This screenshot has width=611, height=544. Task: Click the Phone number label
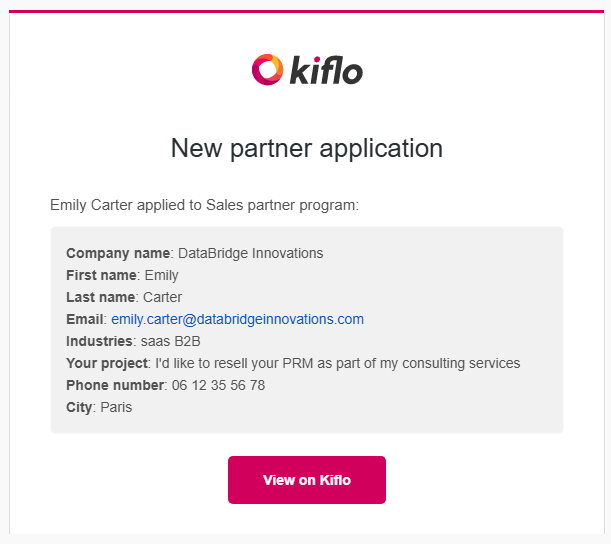(x=115, y=385)
